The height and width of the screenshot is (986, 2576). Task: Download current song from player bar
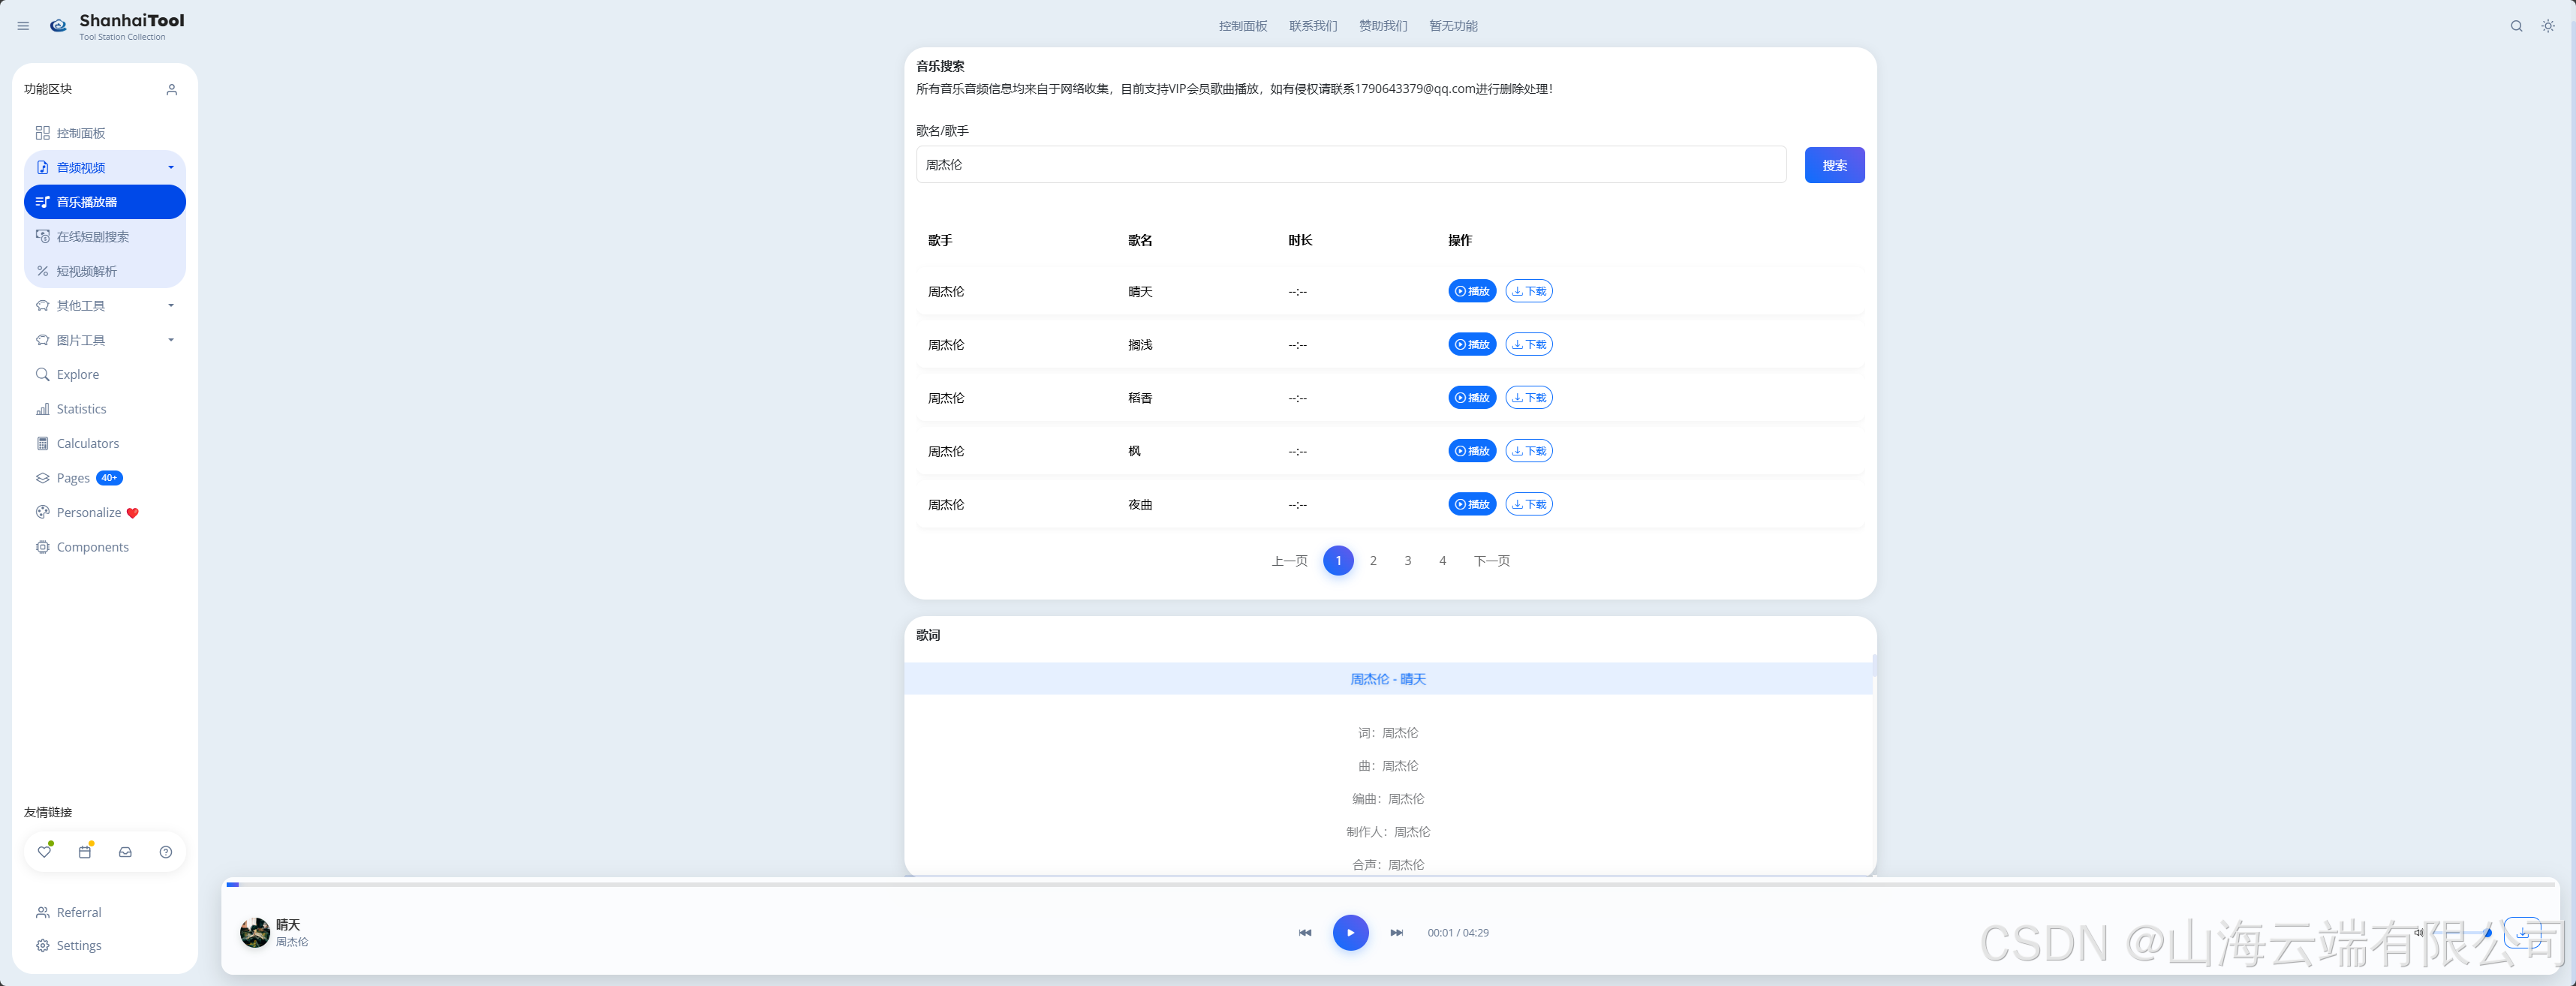[2521, 932]
